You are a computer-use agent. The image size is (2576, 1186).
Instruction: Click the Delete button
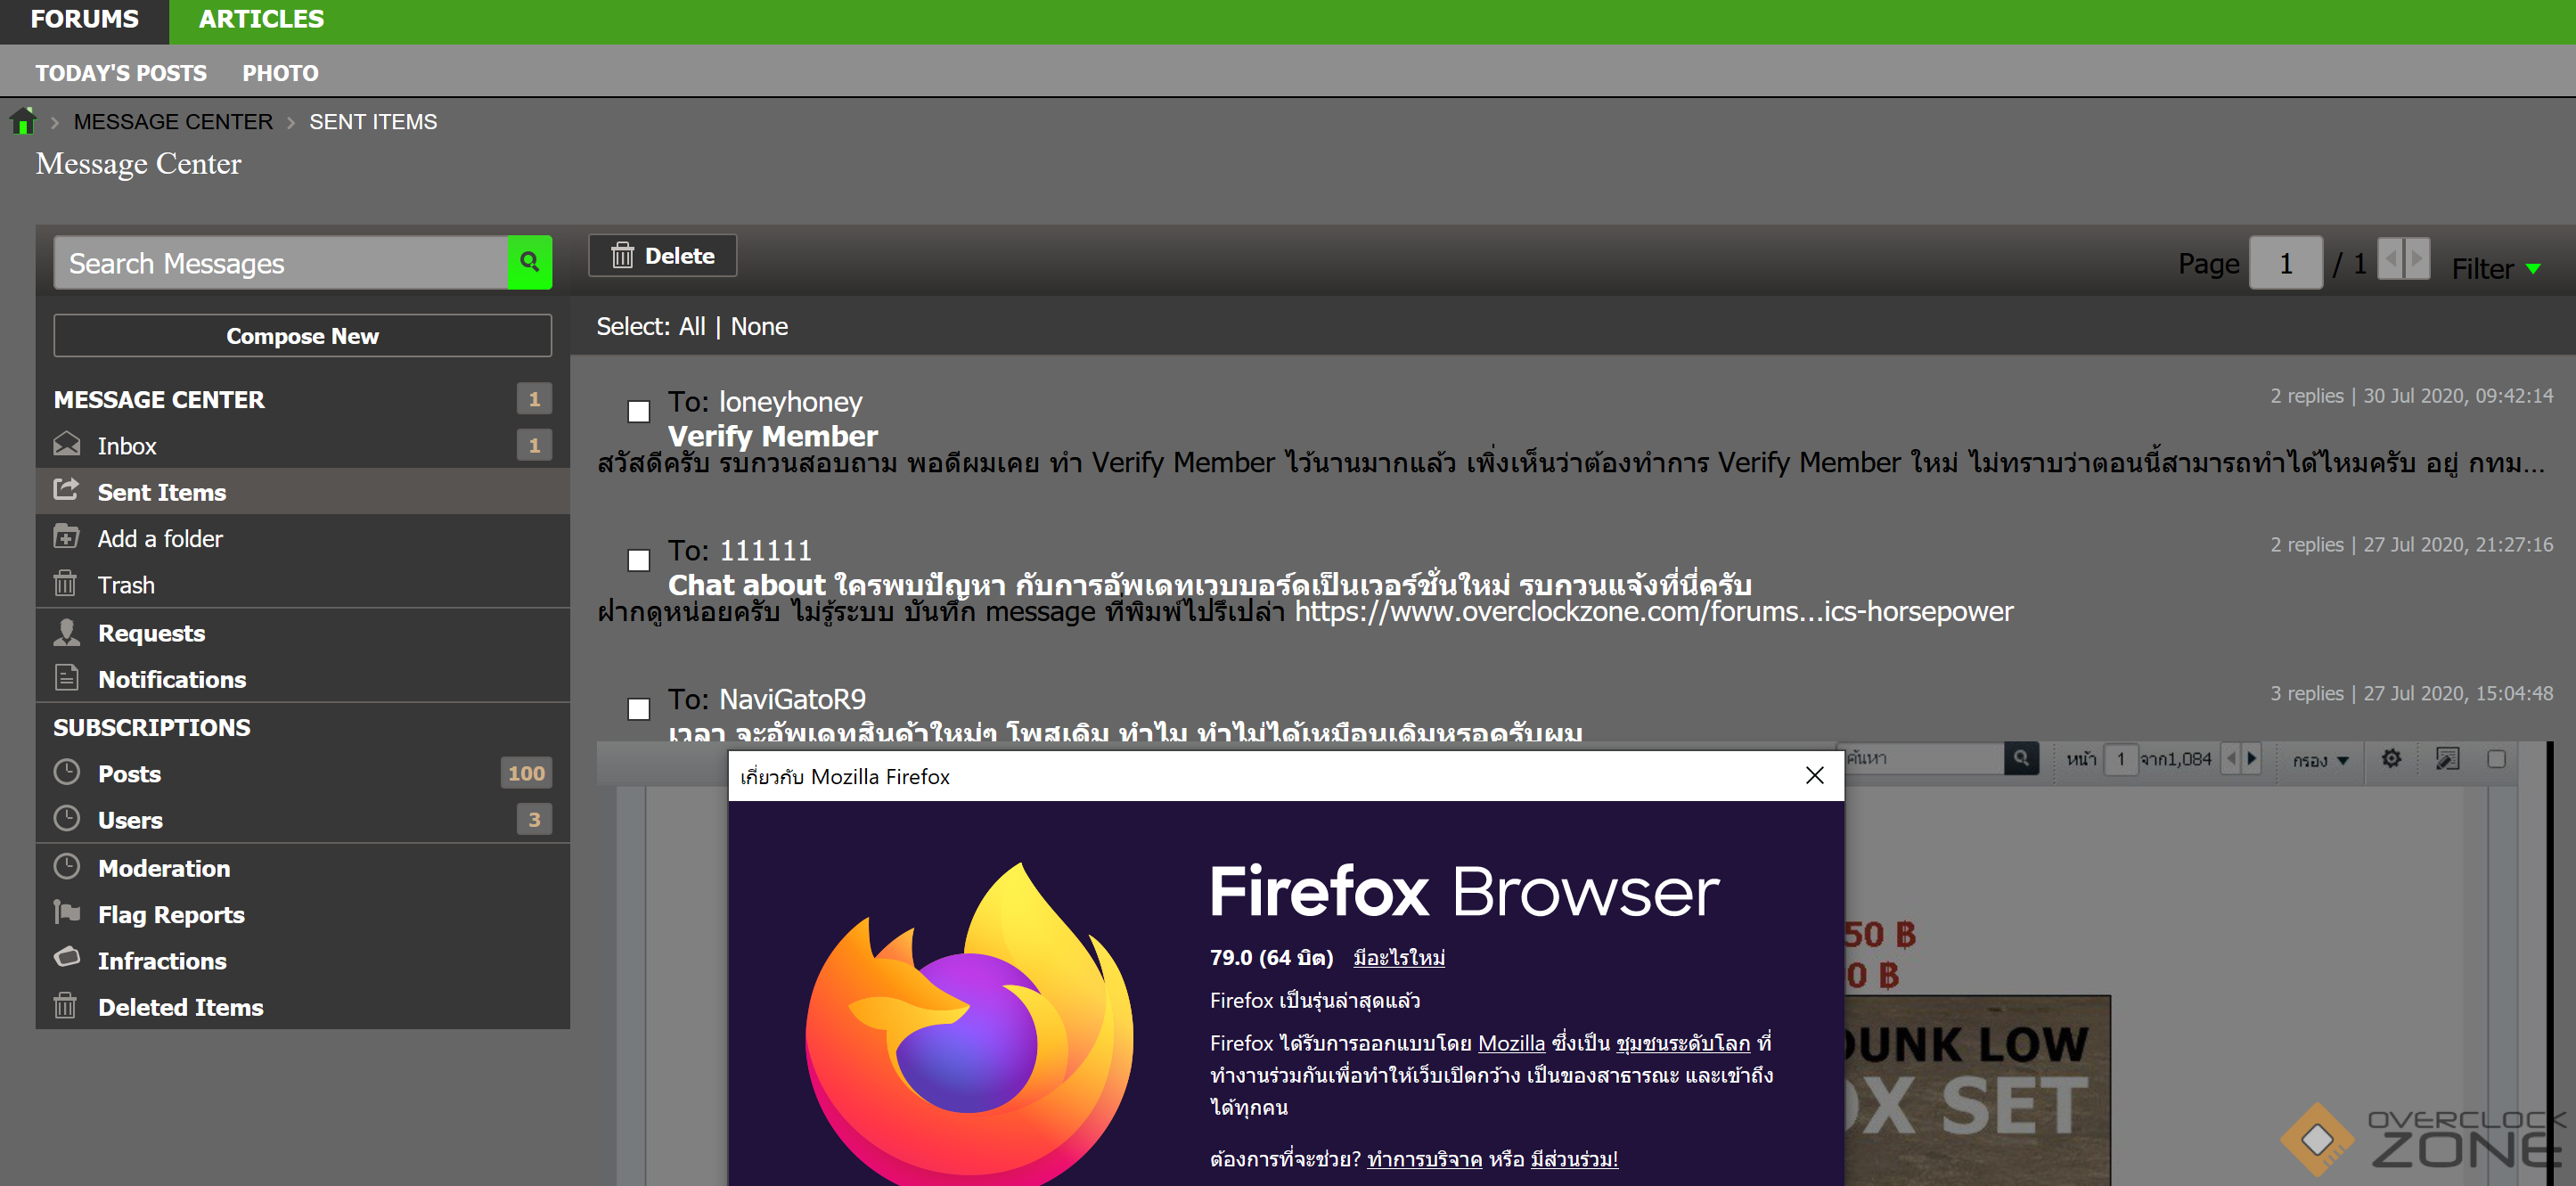662,255
